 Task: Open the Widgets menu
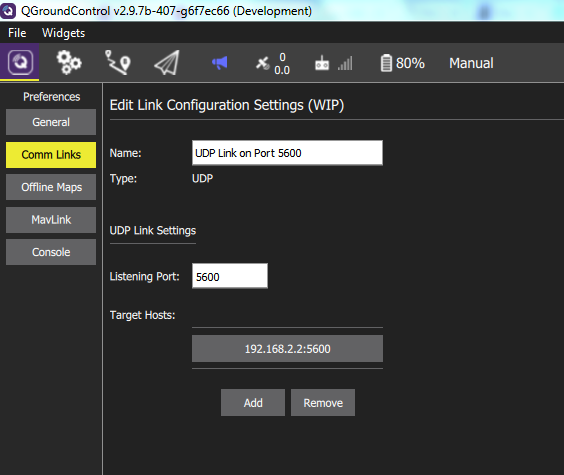[x=64, y=33]
